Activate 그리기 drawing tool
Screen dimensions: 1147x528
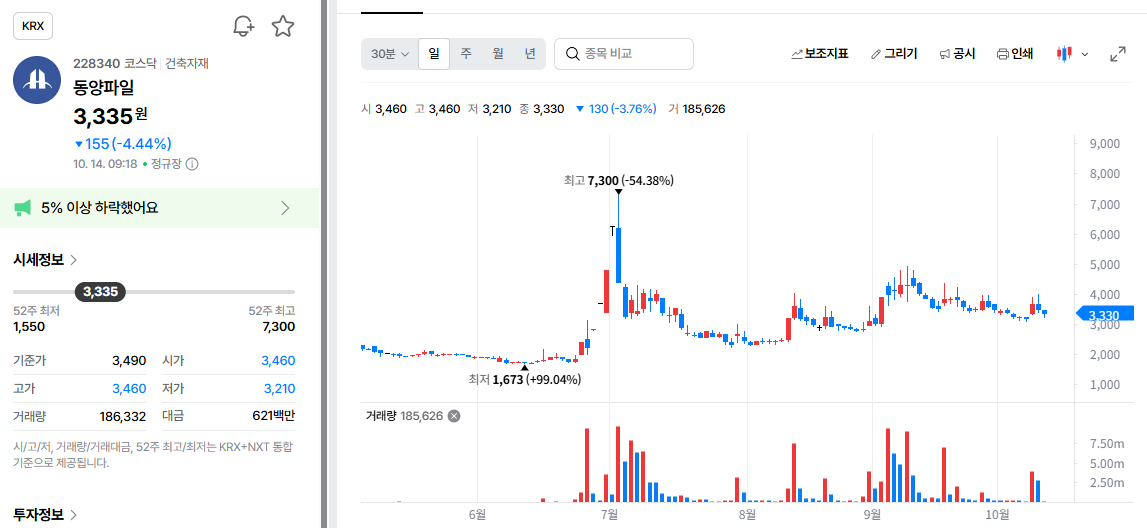point(894,54)
